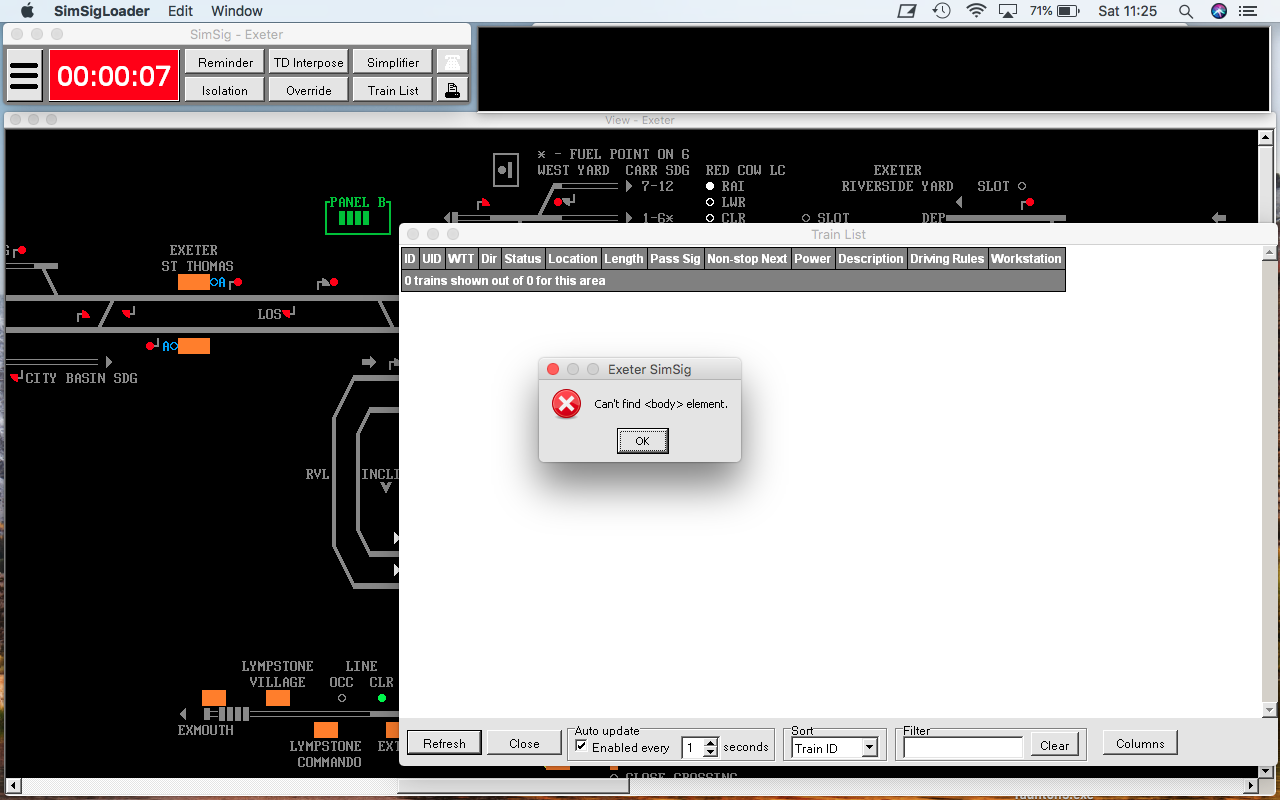This screenshot has height=800, width=1280.
Task: Click the red simulation clock display
Action: [114, 75]
